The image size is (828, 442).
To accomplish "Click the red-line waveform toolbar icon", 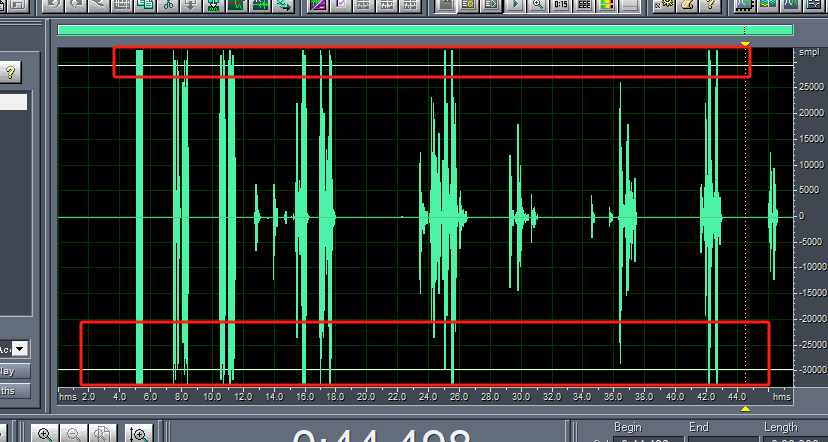I will pos(237,4).
